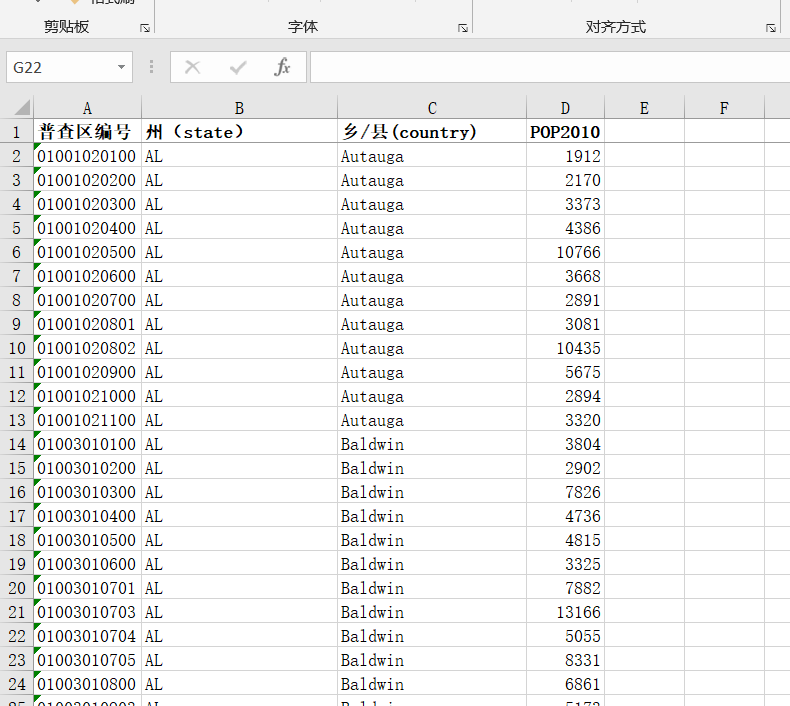The width and height of the screenshot is (790, 706).
Task: Click the header cell 乡/县(country)
Action: (432, 132)
